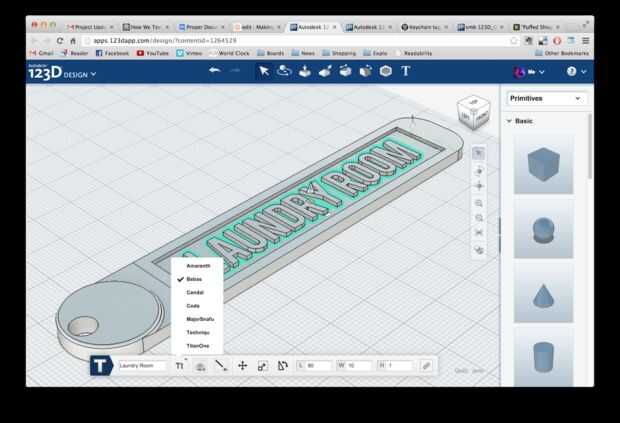Select the TitanOne font
Screen dimensions: 620x423
197,345
